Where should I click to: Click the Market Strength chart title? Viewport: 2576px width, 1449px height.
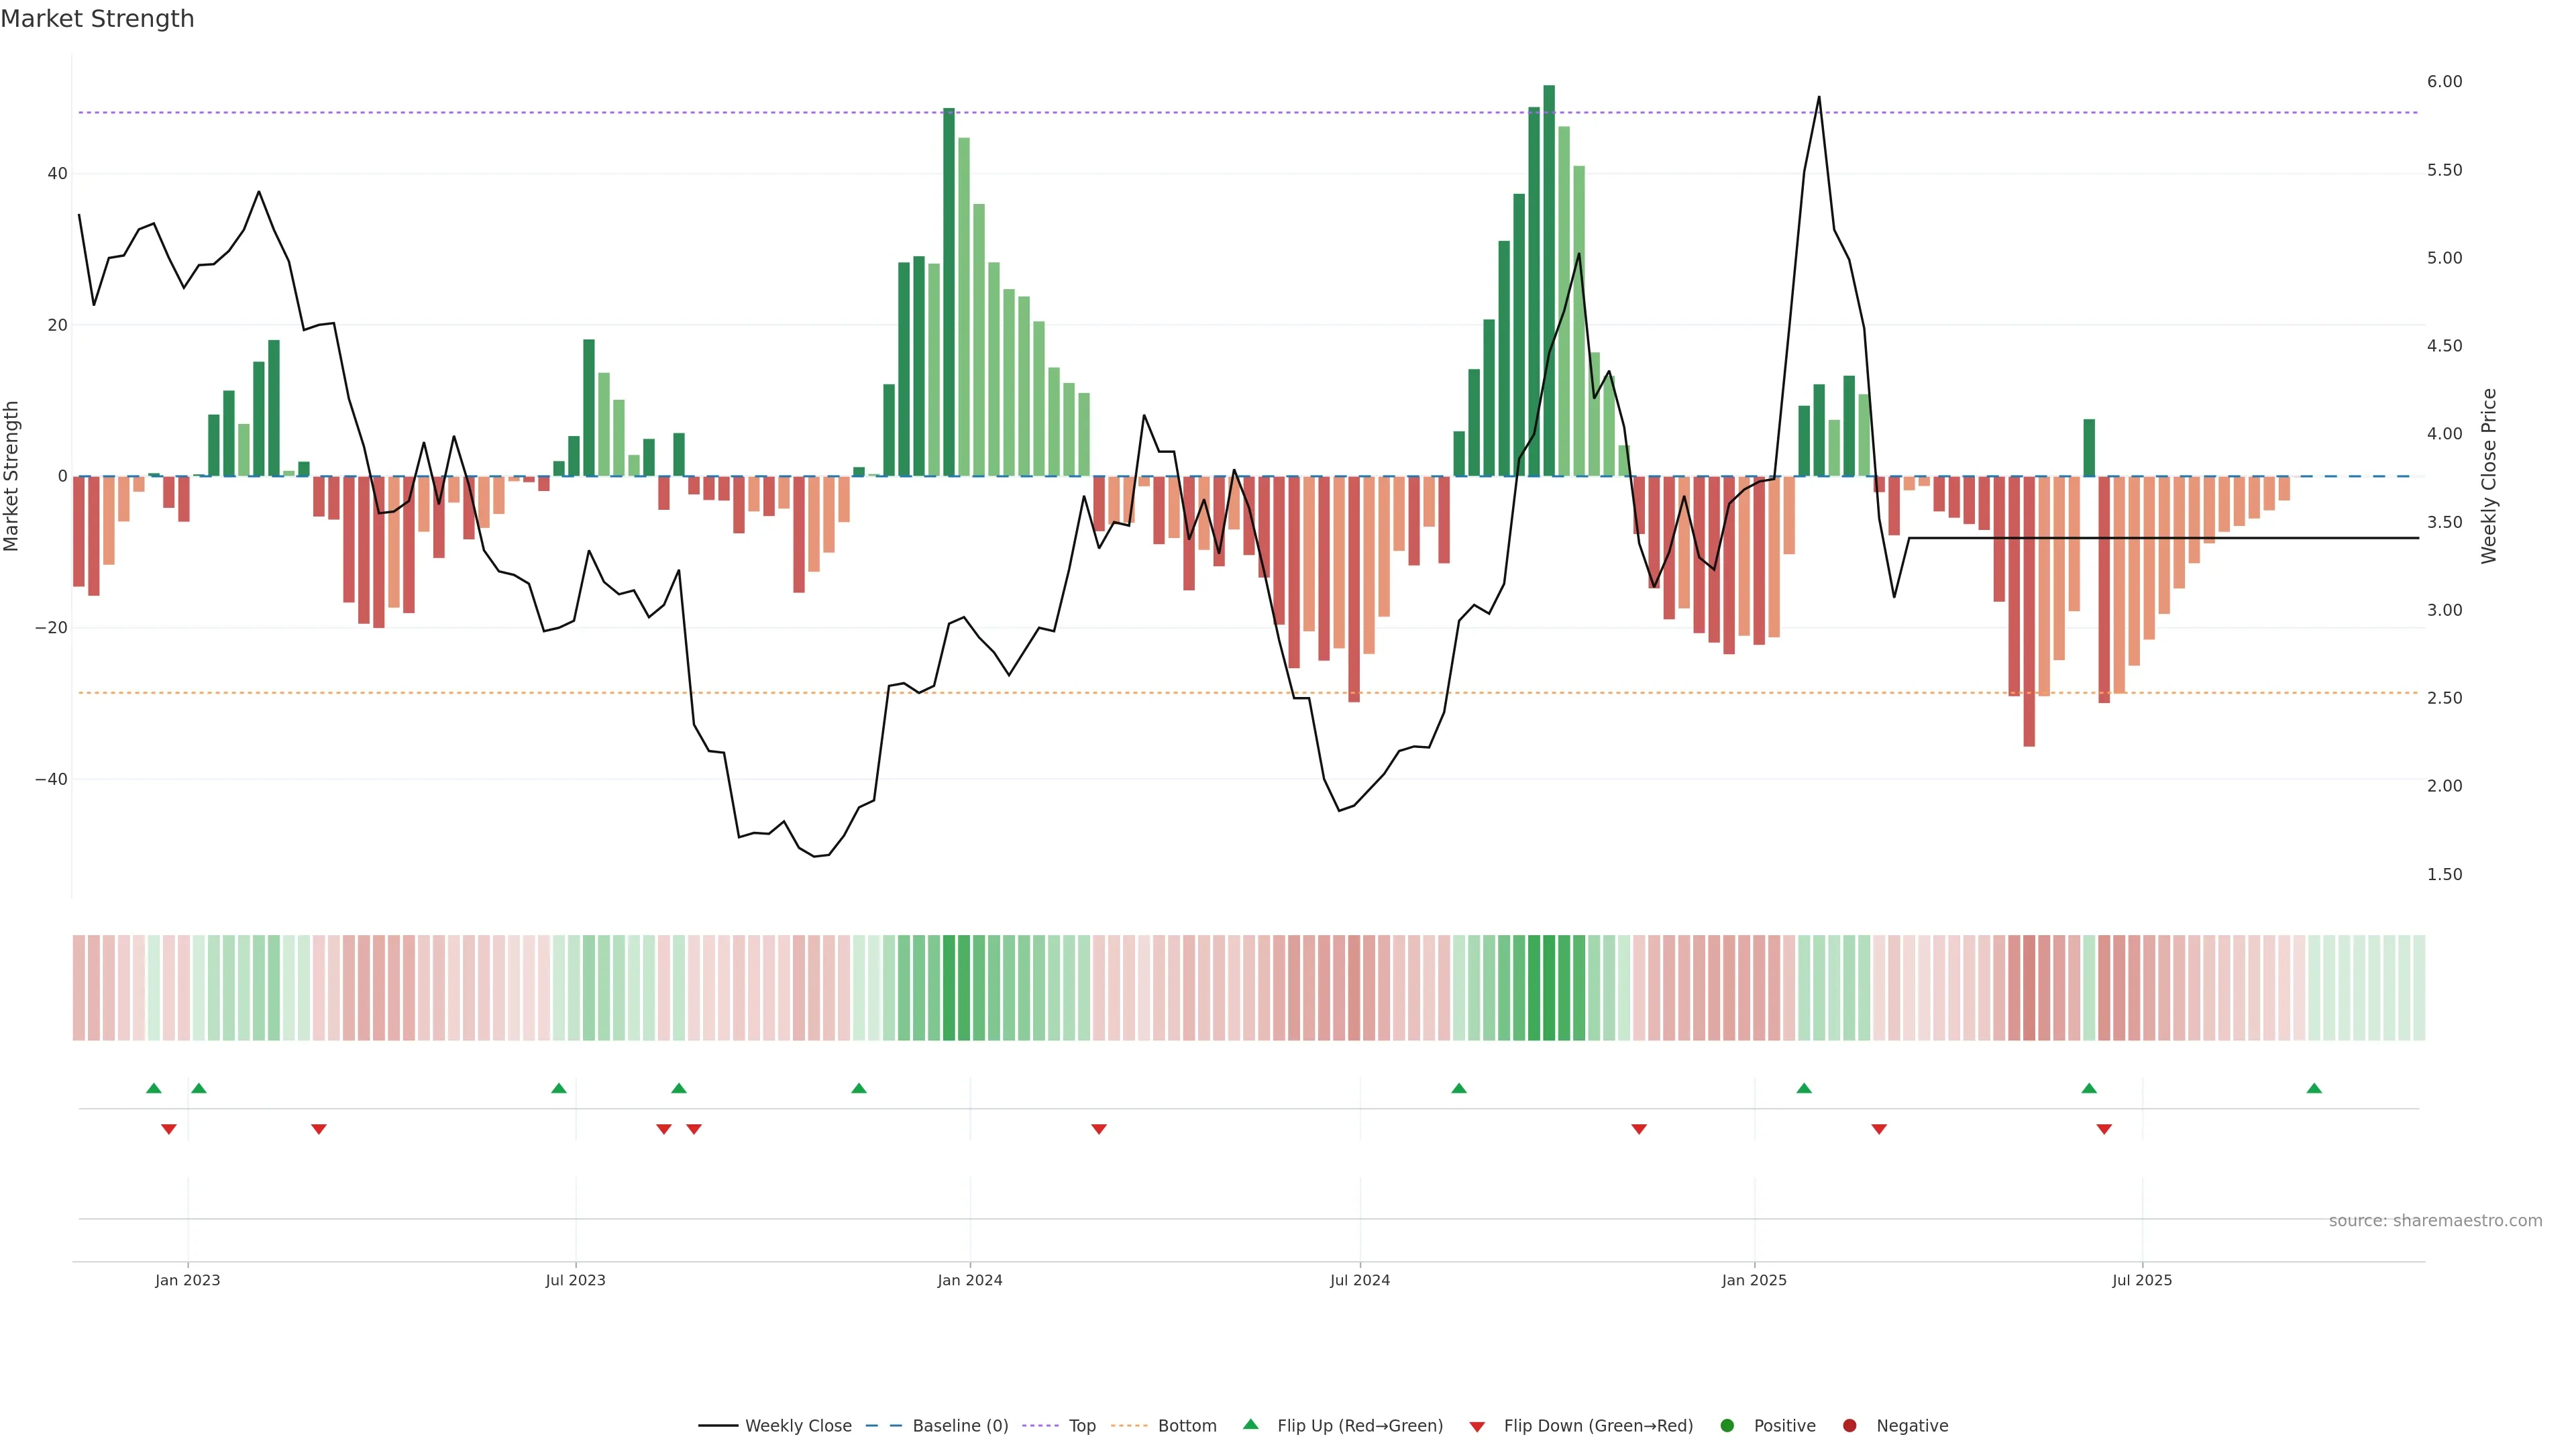[97, 19]
